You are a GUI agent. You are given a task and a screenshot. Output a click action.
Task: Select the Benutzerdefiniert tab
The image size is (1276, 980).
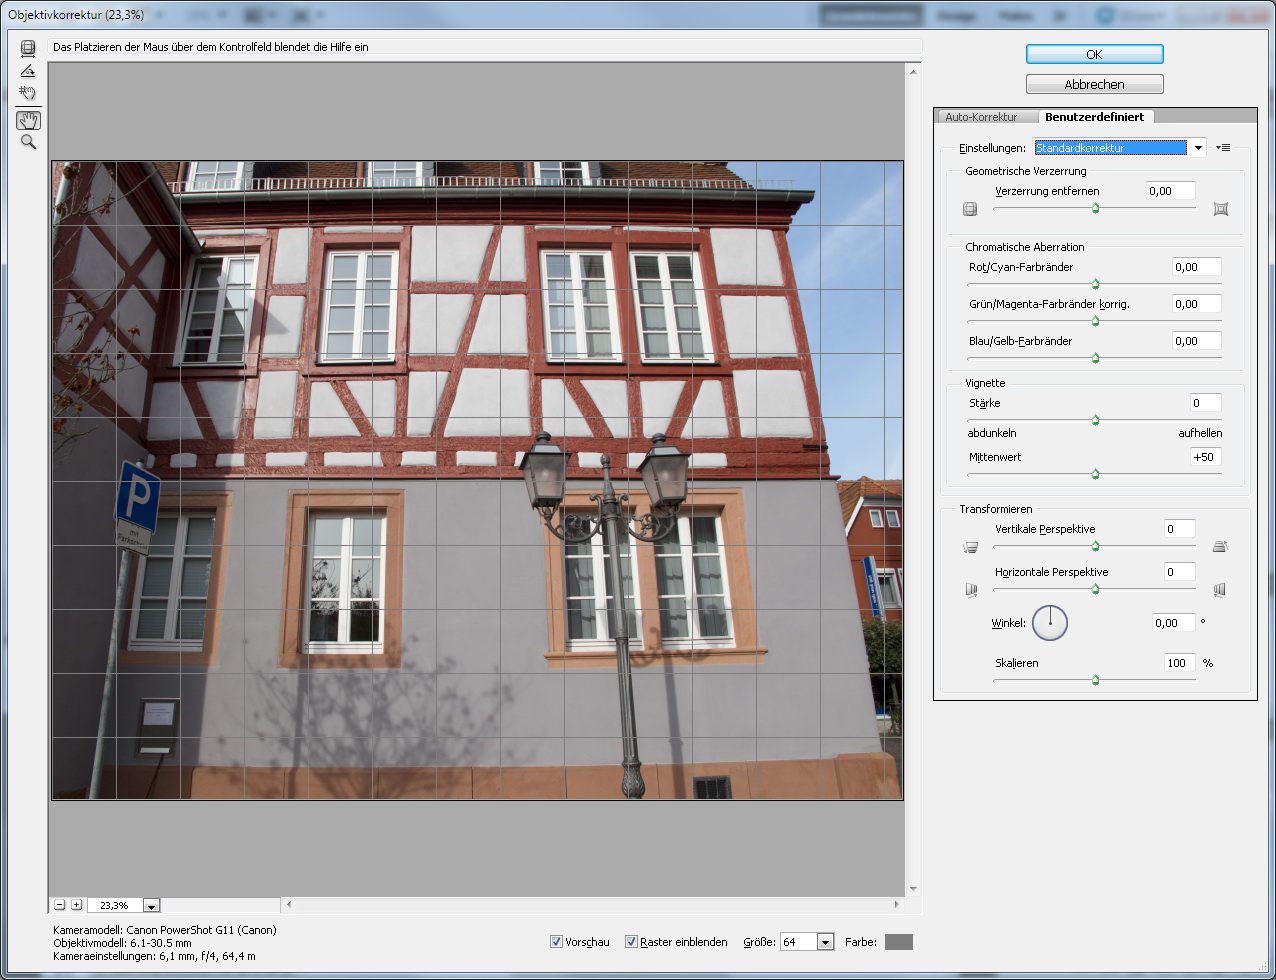(x=1094, y=117)
